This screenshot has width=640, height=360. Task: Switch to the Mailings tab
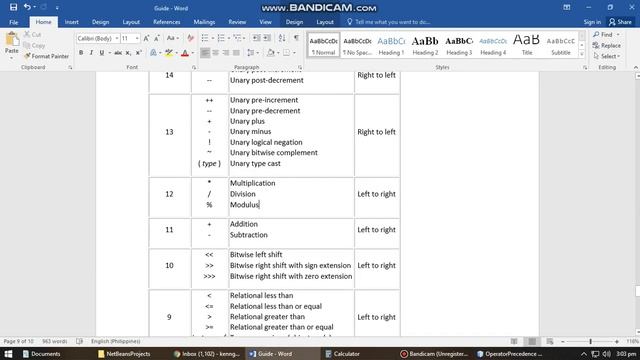tap(204, 22)
